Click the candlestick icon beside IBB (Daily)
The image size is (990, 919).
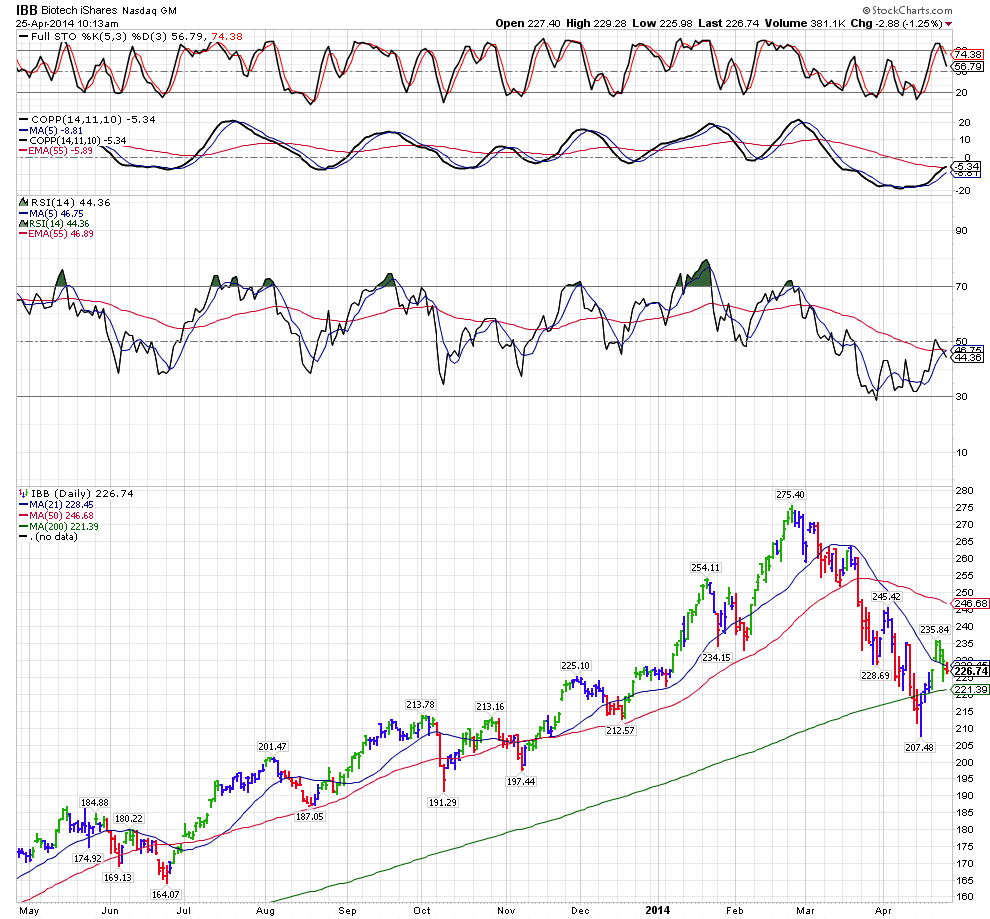click(23, 494)
